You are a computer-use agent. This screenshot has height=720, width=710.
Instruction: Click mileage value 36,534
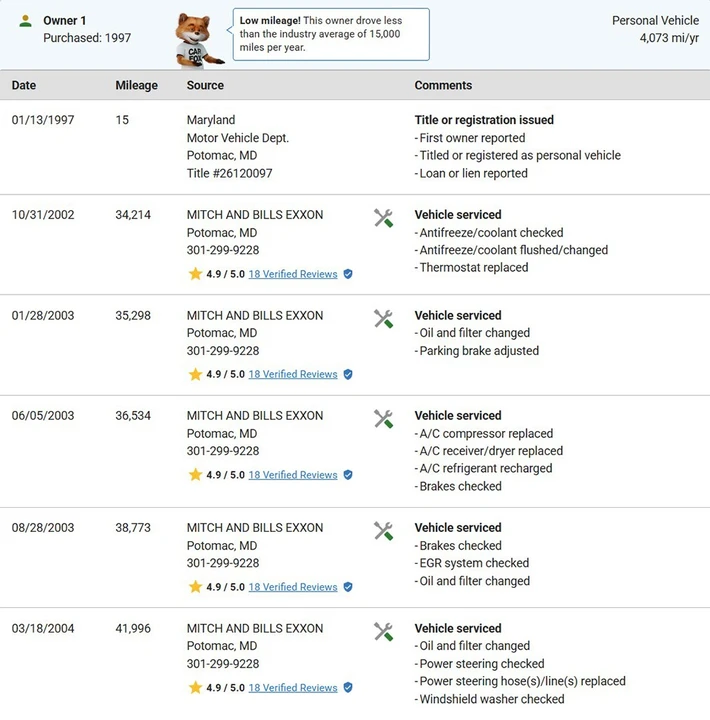[x=133, y=416]
